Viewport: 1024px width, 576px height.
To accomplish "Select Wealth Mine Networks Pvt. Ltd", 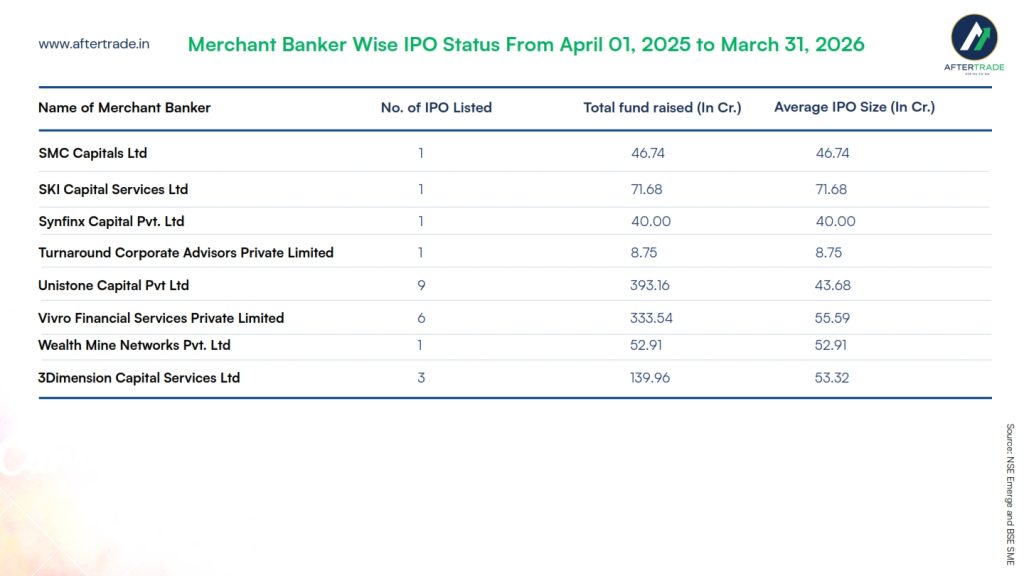I will pos(134,345).
